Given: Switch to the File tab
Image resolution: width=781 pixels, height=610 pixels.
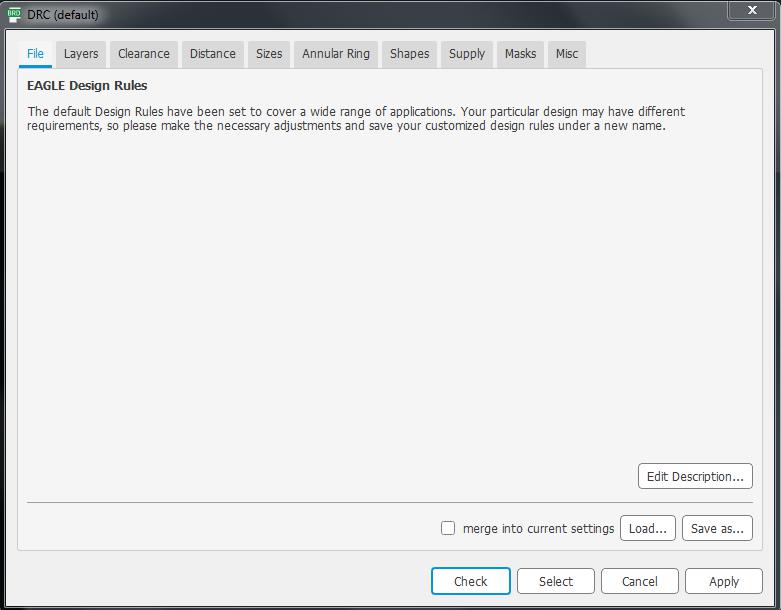Looking at the screenshot, I should 35,54.
